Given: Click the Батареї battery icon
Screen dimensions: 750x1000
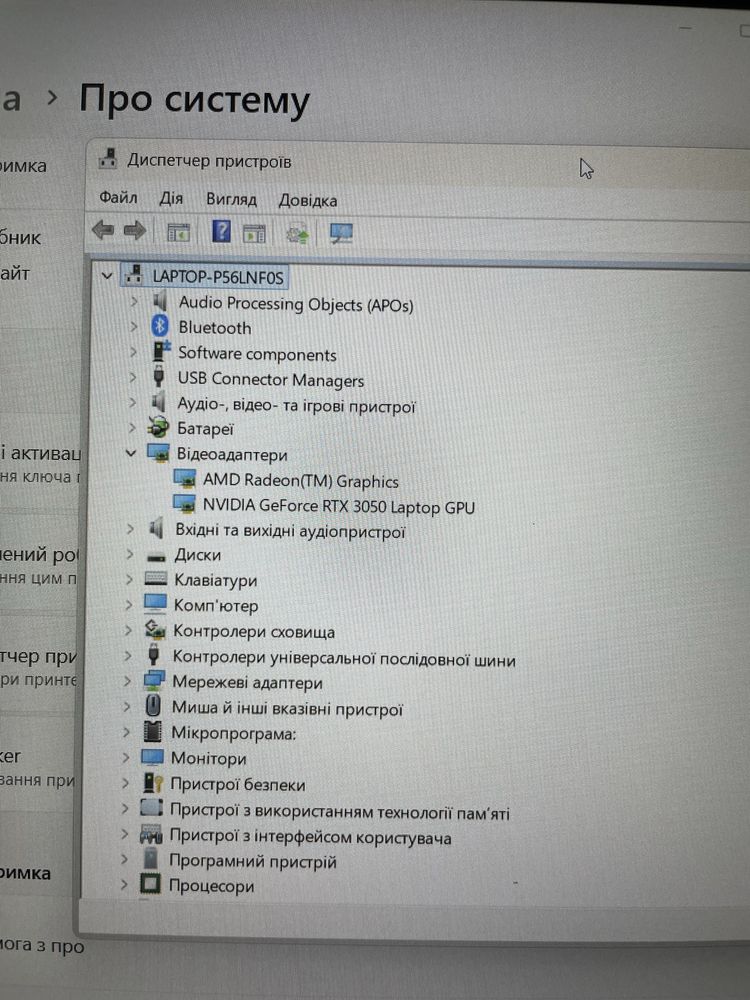Looking at the screenshot, I should [158, 427].
